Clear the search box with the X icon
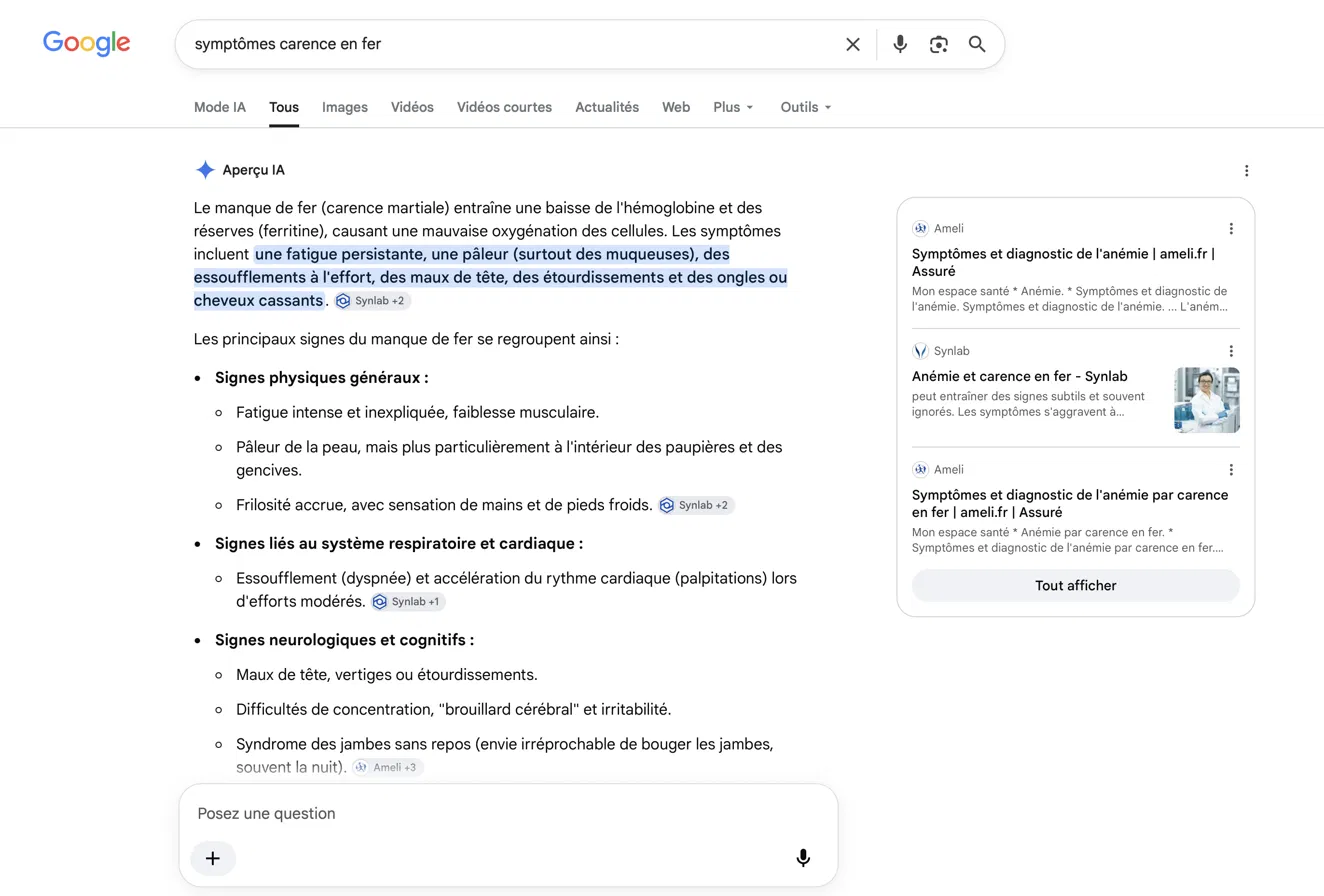Image resolution: width=1324 pixels, height=896 pixels. 853,44
